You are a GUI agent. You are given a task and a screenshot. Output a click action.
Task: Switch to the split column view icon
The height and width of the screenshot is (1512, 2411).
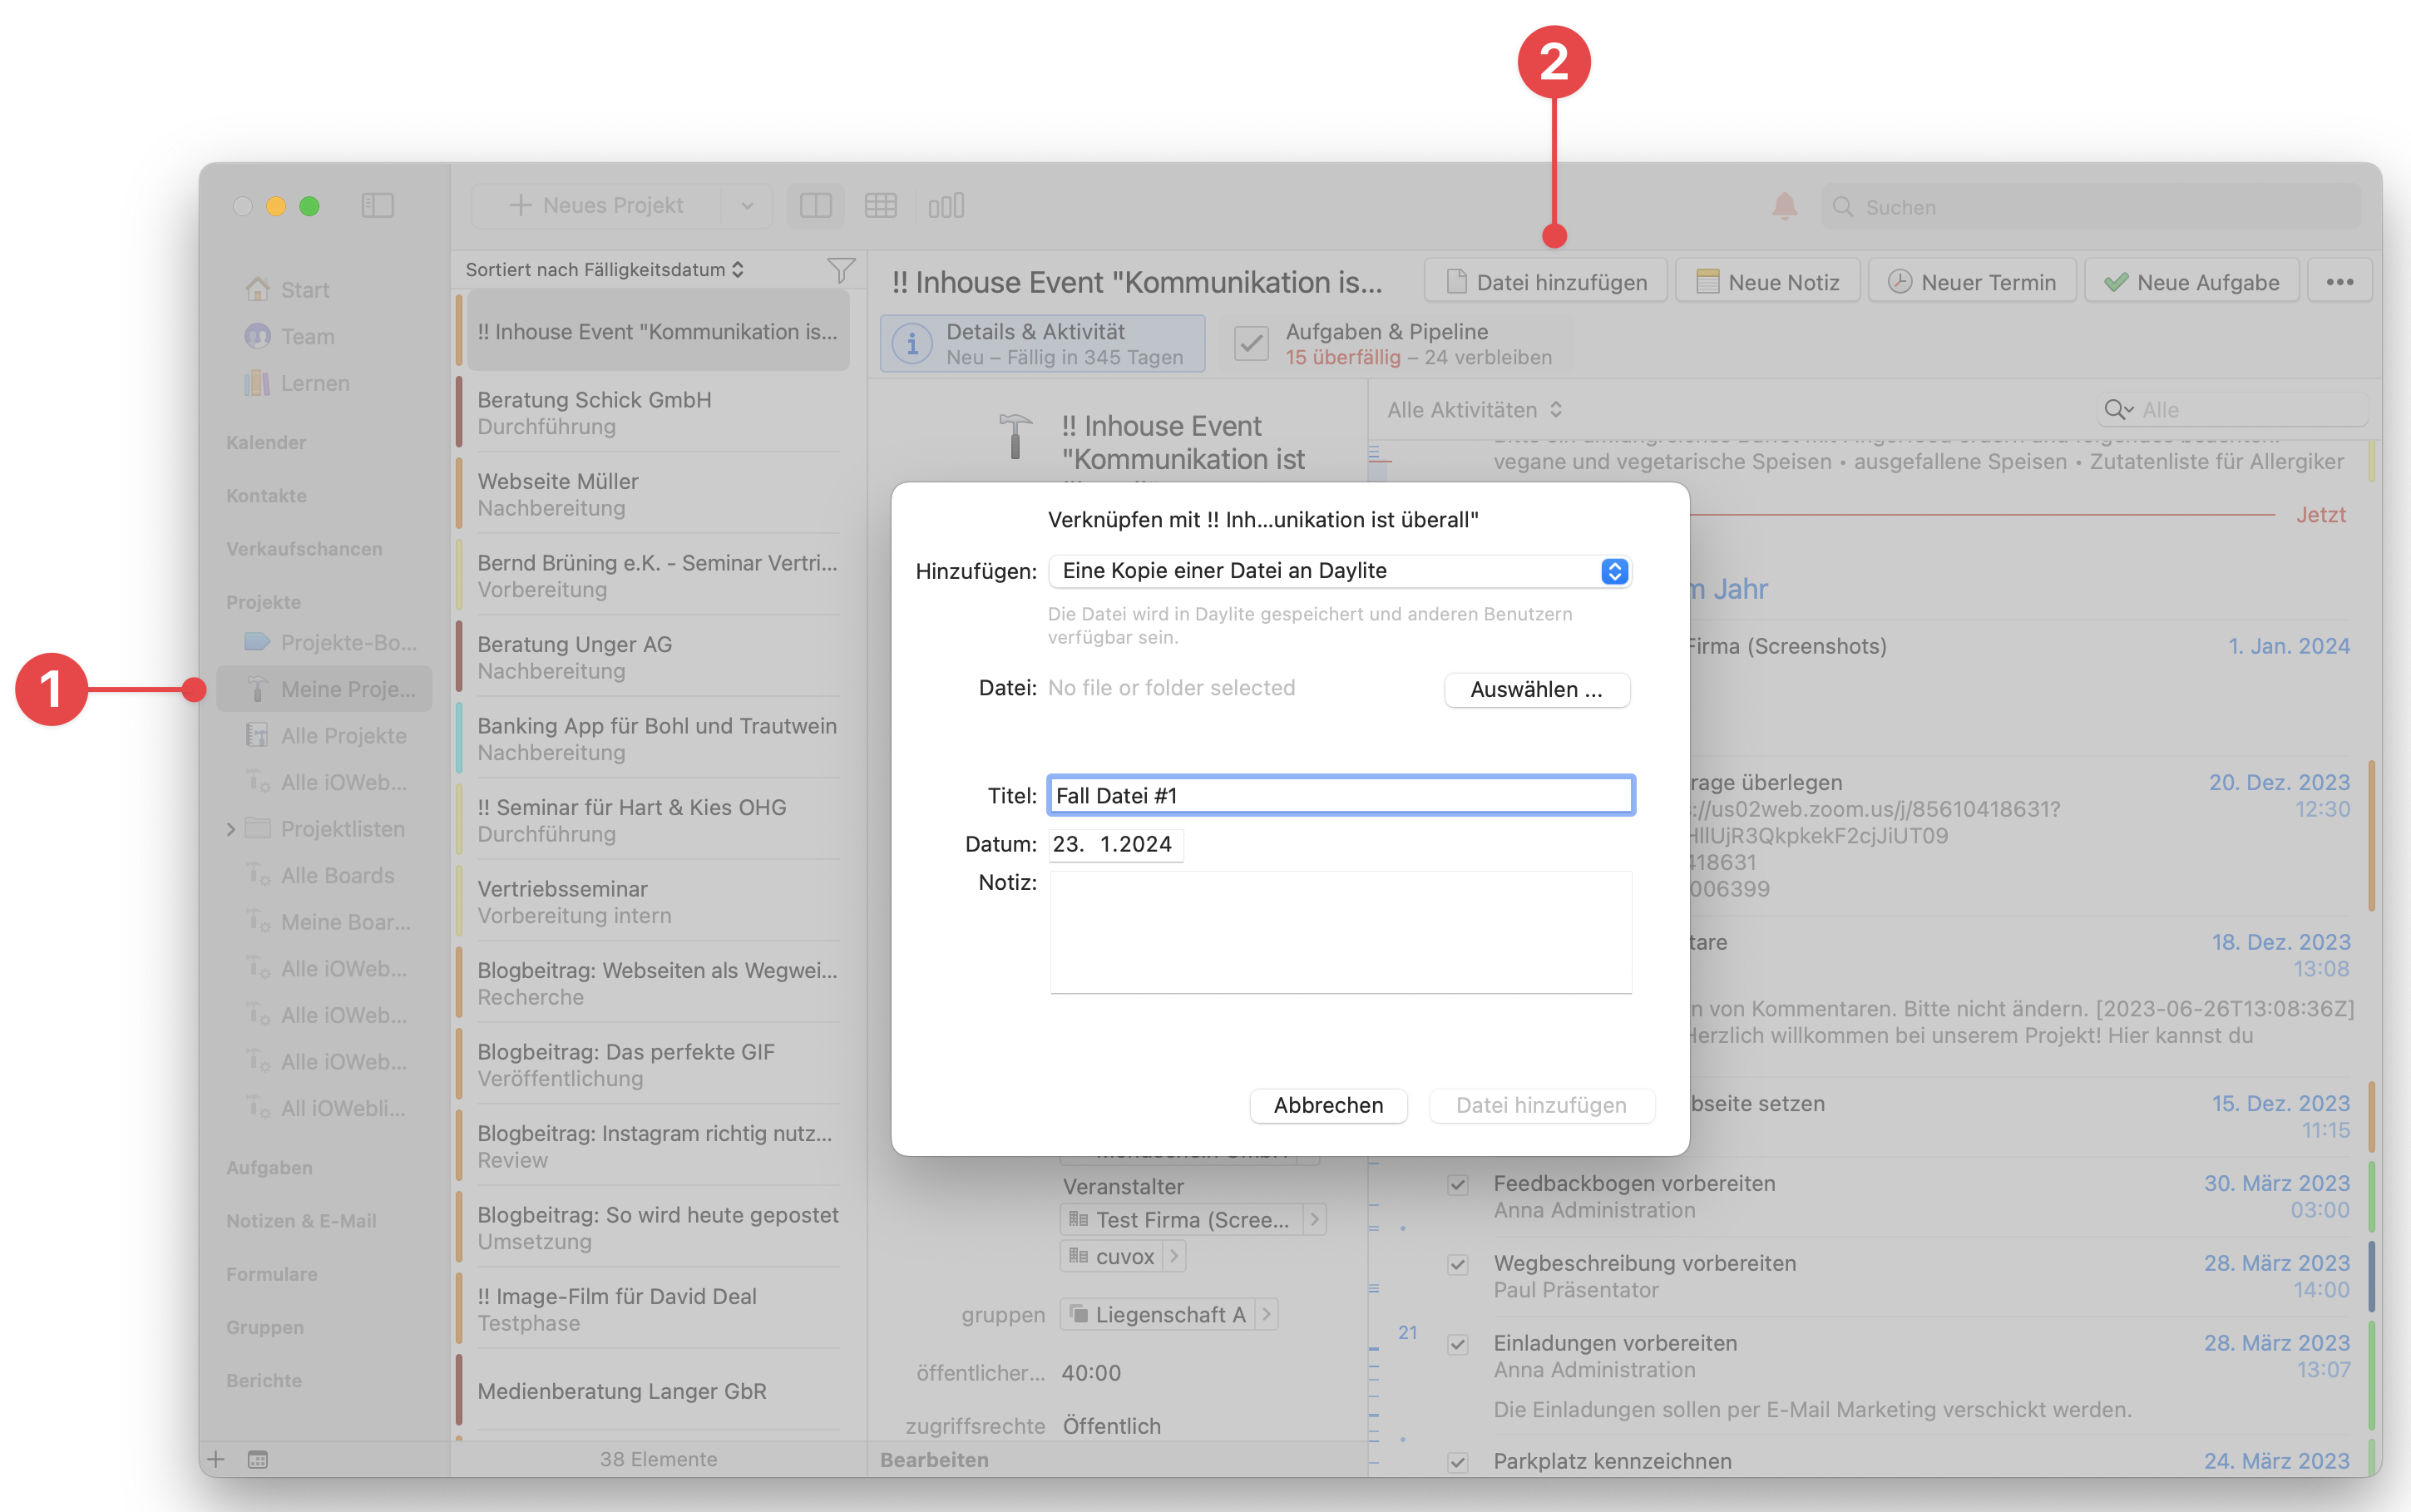coord(815,206)
